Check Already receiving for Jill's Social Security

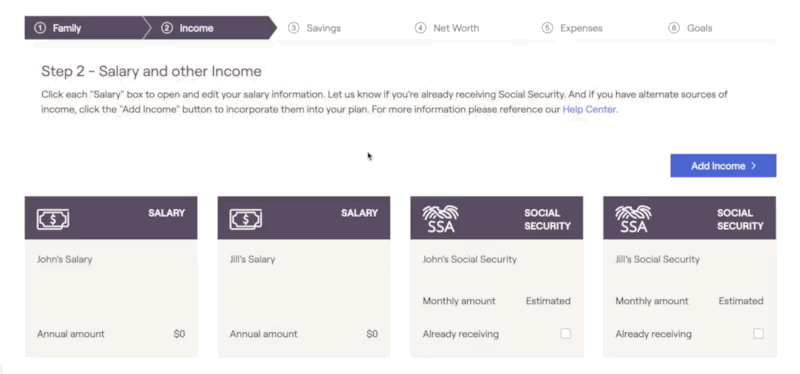pyautogui.click(x=759, y=334)
